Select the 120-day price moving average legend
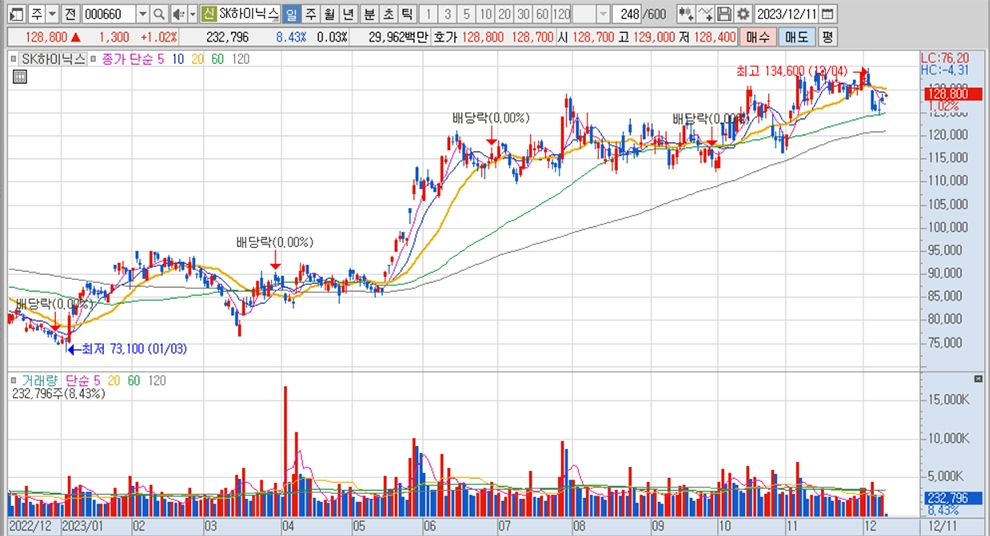 [241, 59]
